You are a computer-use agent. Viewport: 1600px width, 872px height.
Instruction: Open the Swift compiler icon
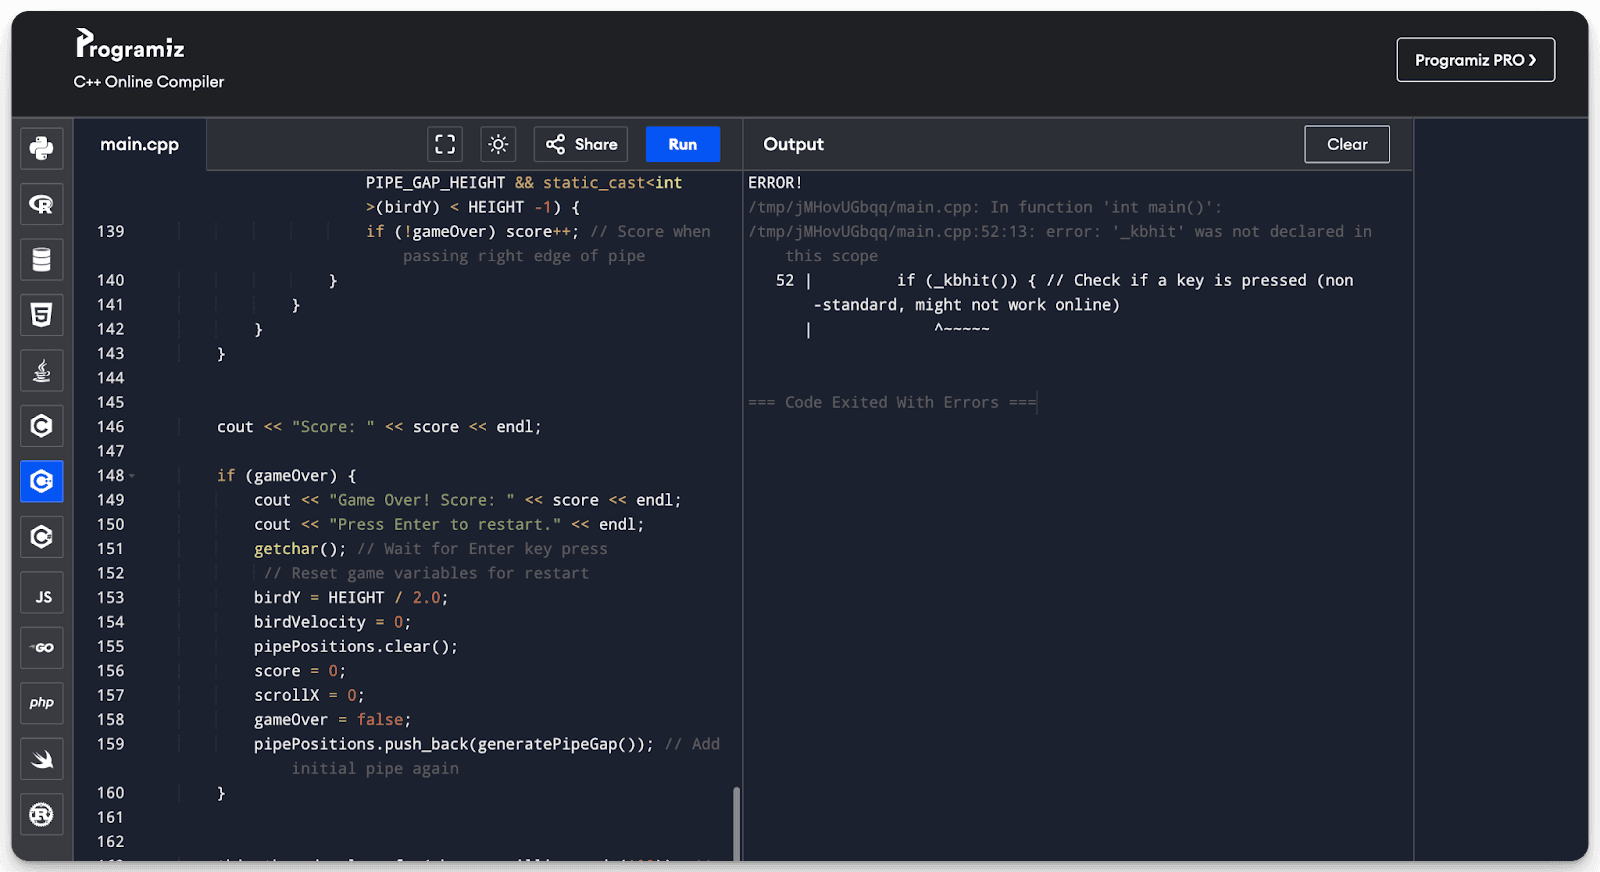[41, 759]
